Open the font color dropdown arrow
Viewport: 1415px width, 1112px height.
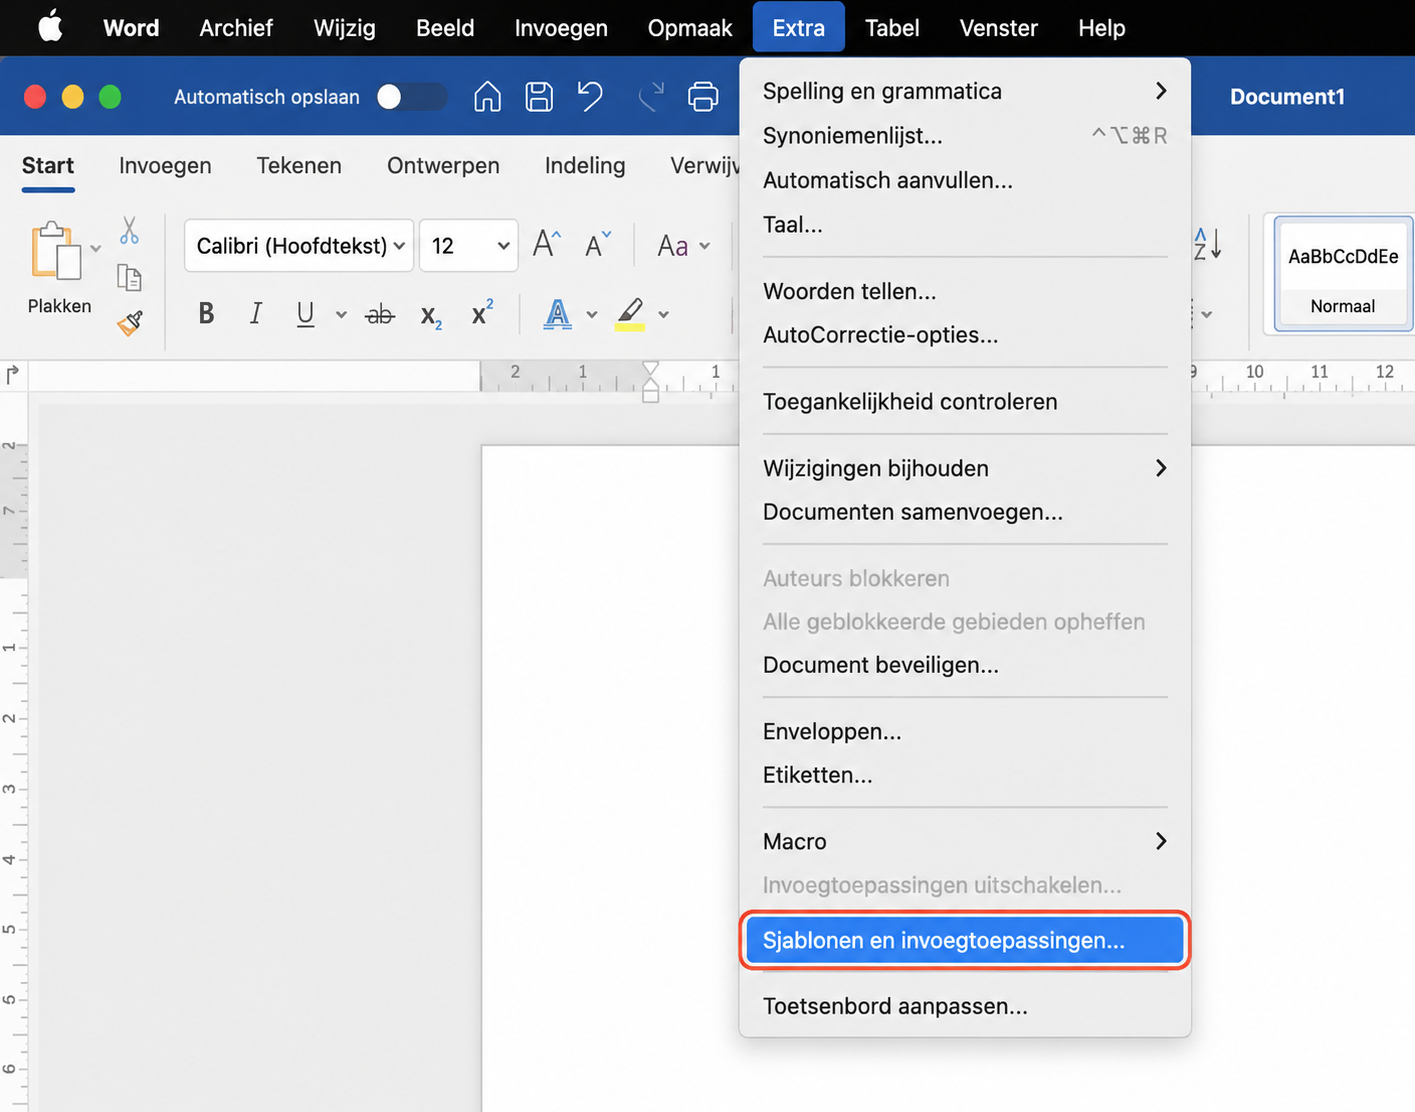coord(592,315)
